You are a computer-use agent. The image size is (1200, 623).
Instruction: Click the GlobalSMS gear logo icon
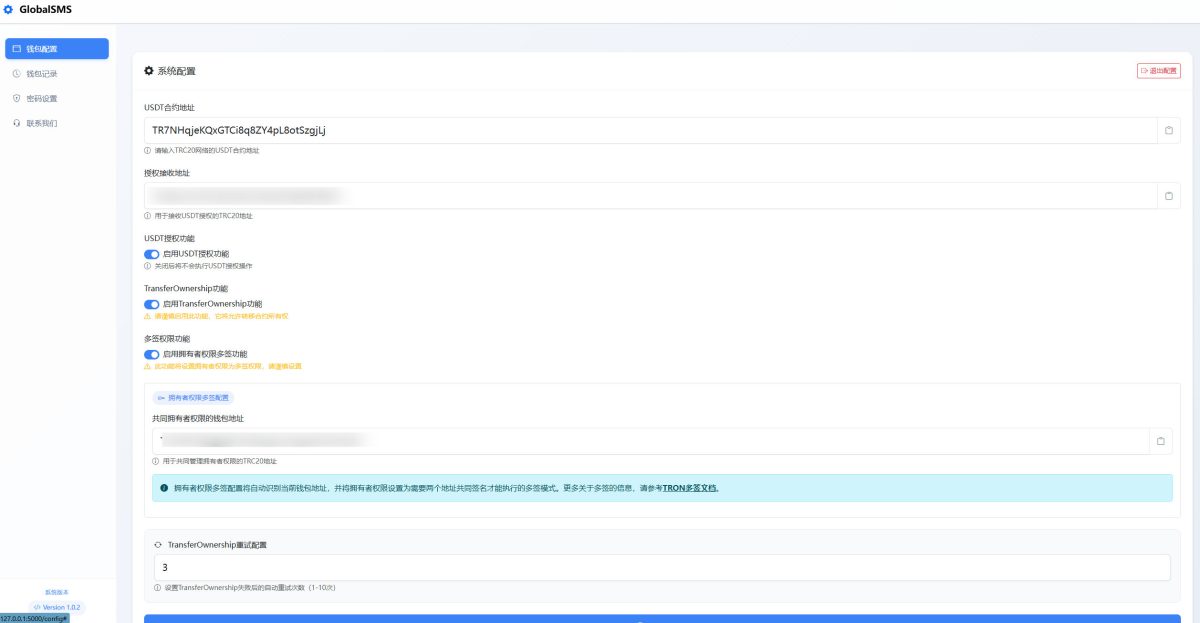pos(9,10)
